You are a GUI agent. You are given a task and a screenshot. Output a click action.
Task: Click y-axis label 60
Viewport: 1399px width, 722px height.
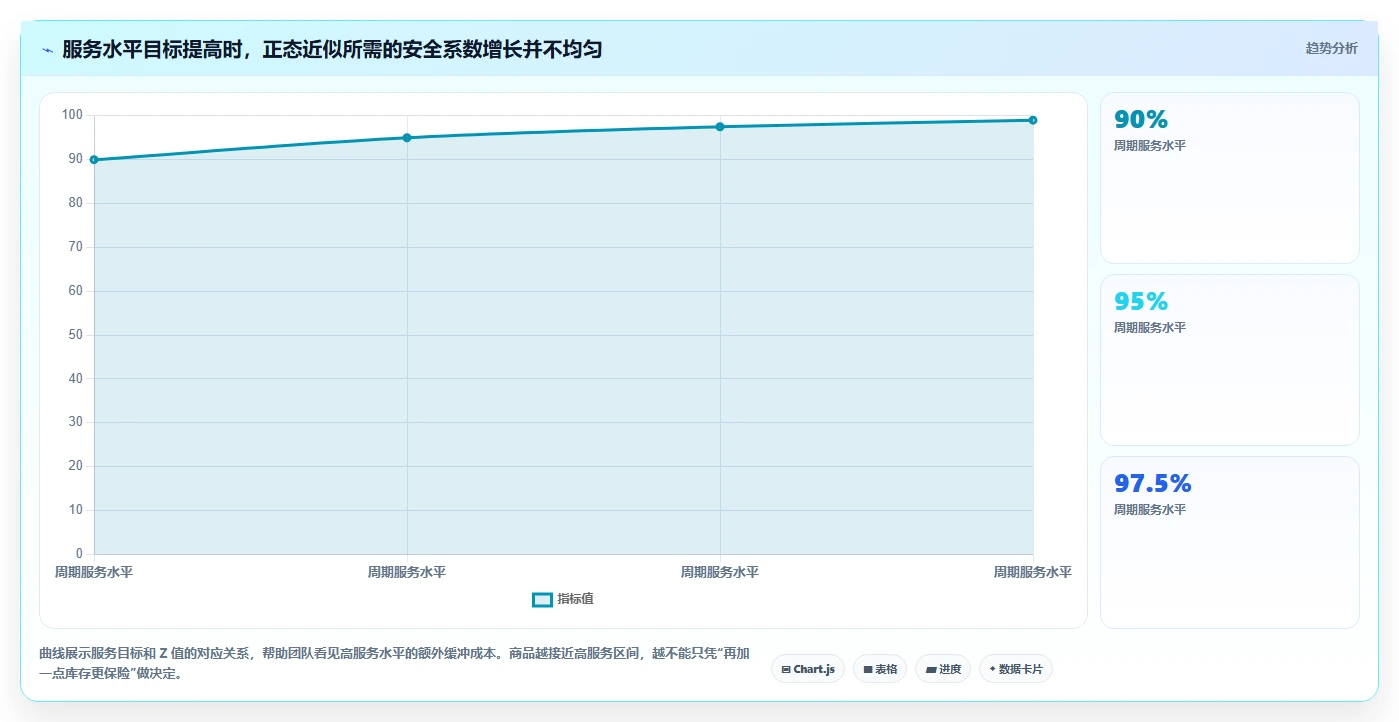coord(76,291)
